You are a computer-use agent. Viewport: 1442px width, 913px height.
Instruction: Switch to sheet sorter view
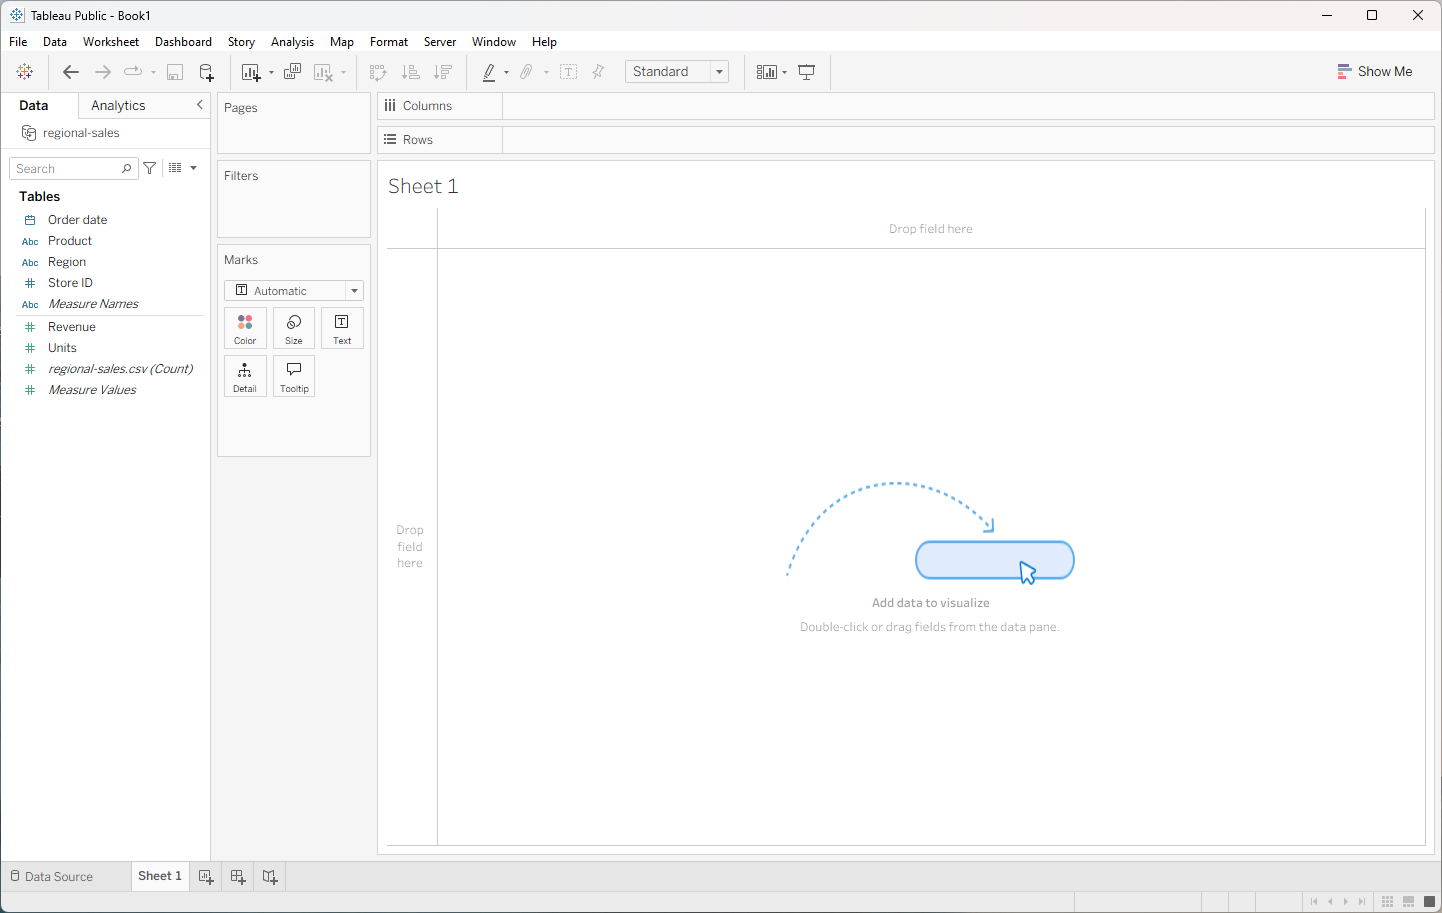pyautogui.click(x=1387, y=902)
